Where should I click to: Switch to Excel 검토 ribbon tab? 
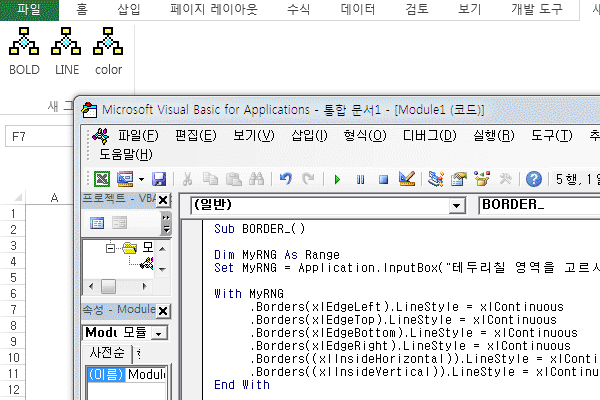pos(417,10)
